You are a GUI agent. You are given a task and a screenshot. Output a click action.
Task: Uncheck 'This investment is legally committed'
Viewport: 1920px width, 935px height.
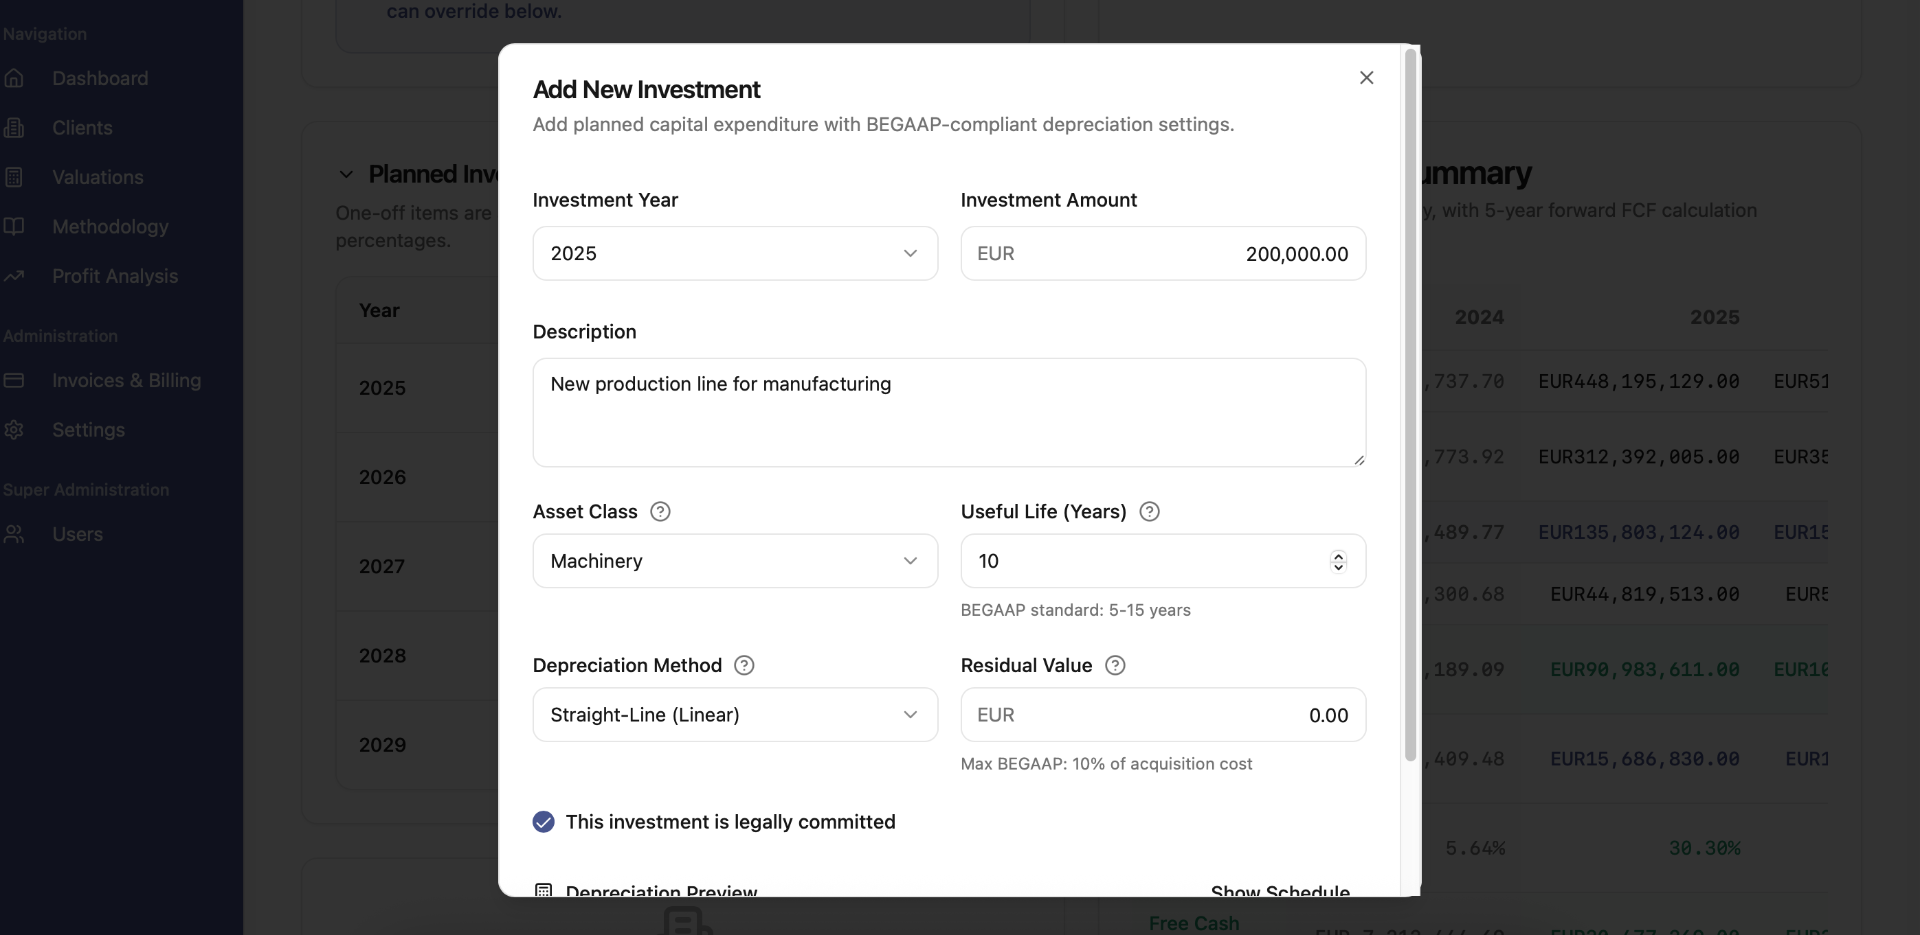(x=544, y=822)
